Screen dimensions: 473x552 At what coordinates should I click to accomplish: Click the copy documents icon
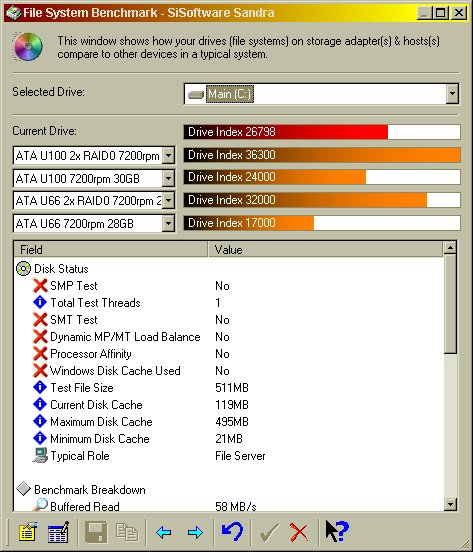pos(127,532)
